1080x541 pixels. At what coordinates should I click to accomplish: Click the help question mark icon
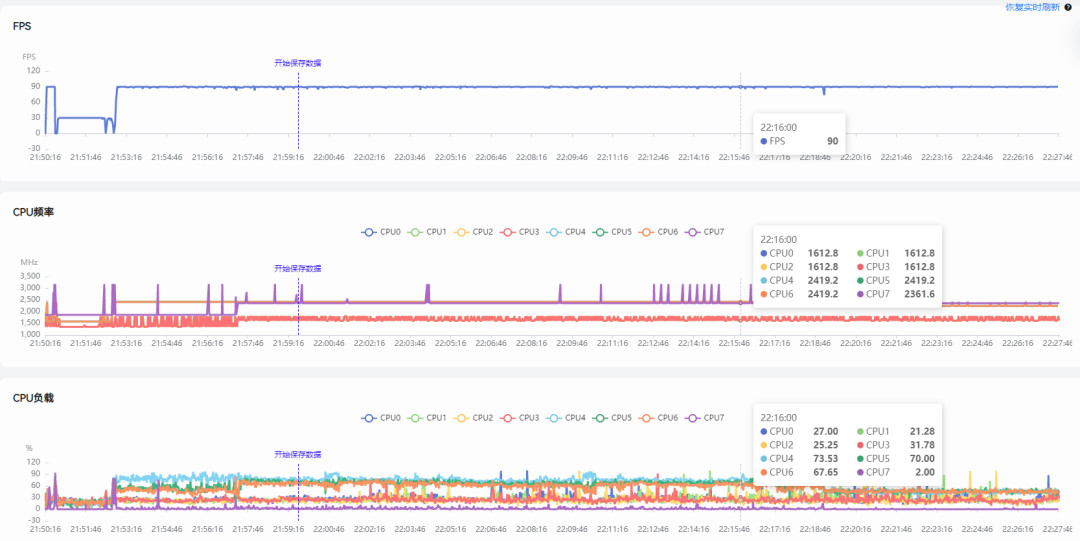pos(1068,7)
